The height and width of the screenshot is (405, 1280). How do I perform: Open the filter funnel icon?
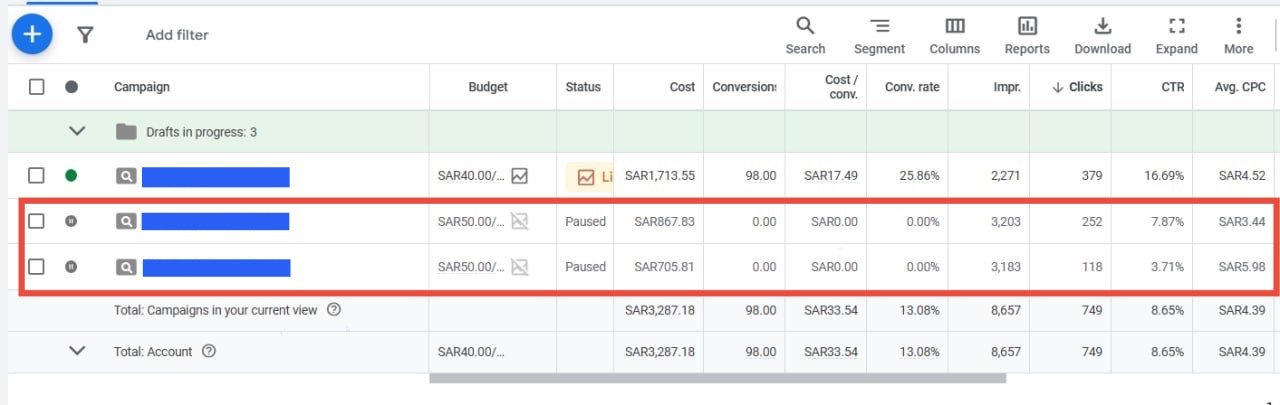click(x=85, y=35)
